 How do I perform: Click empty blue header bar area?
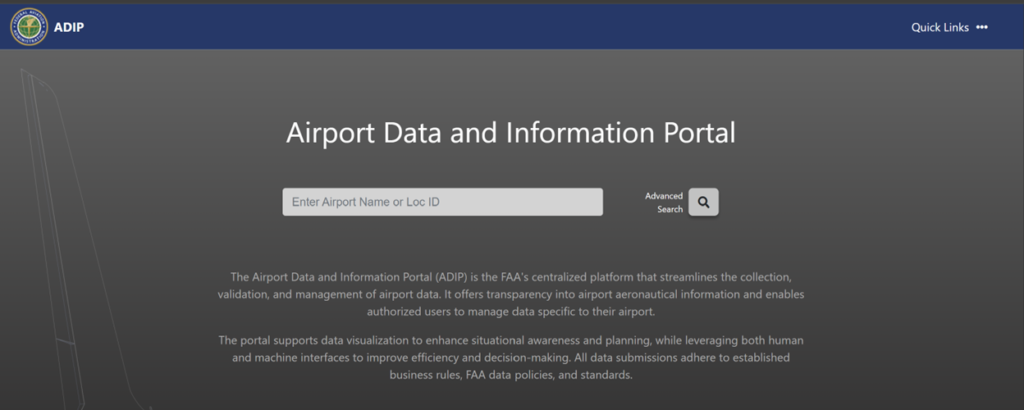point(500,27)
